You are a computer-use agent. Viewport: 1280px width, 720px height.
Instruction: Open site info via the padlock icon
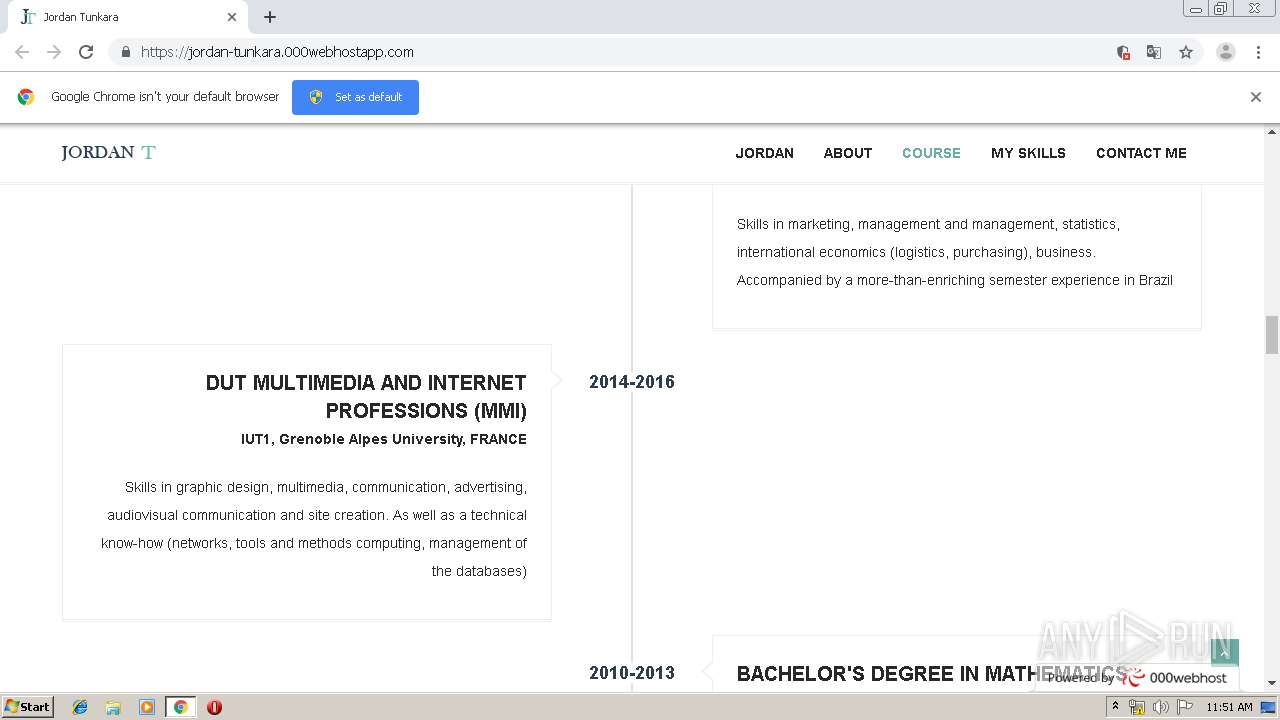point(125,52)
